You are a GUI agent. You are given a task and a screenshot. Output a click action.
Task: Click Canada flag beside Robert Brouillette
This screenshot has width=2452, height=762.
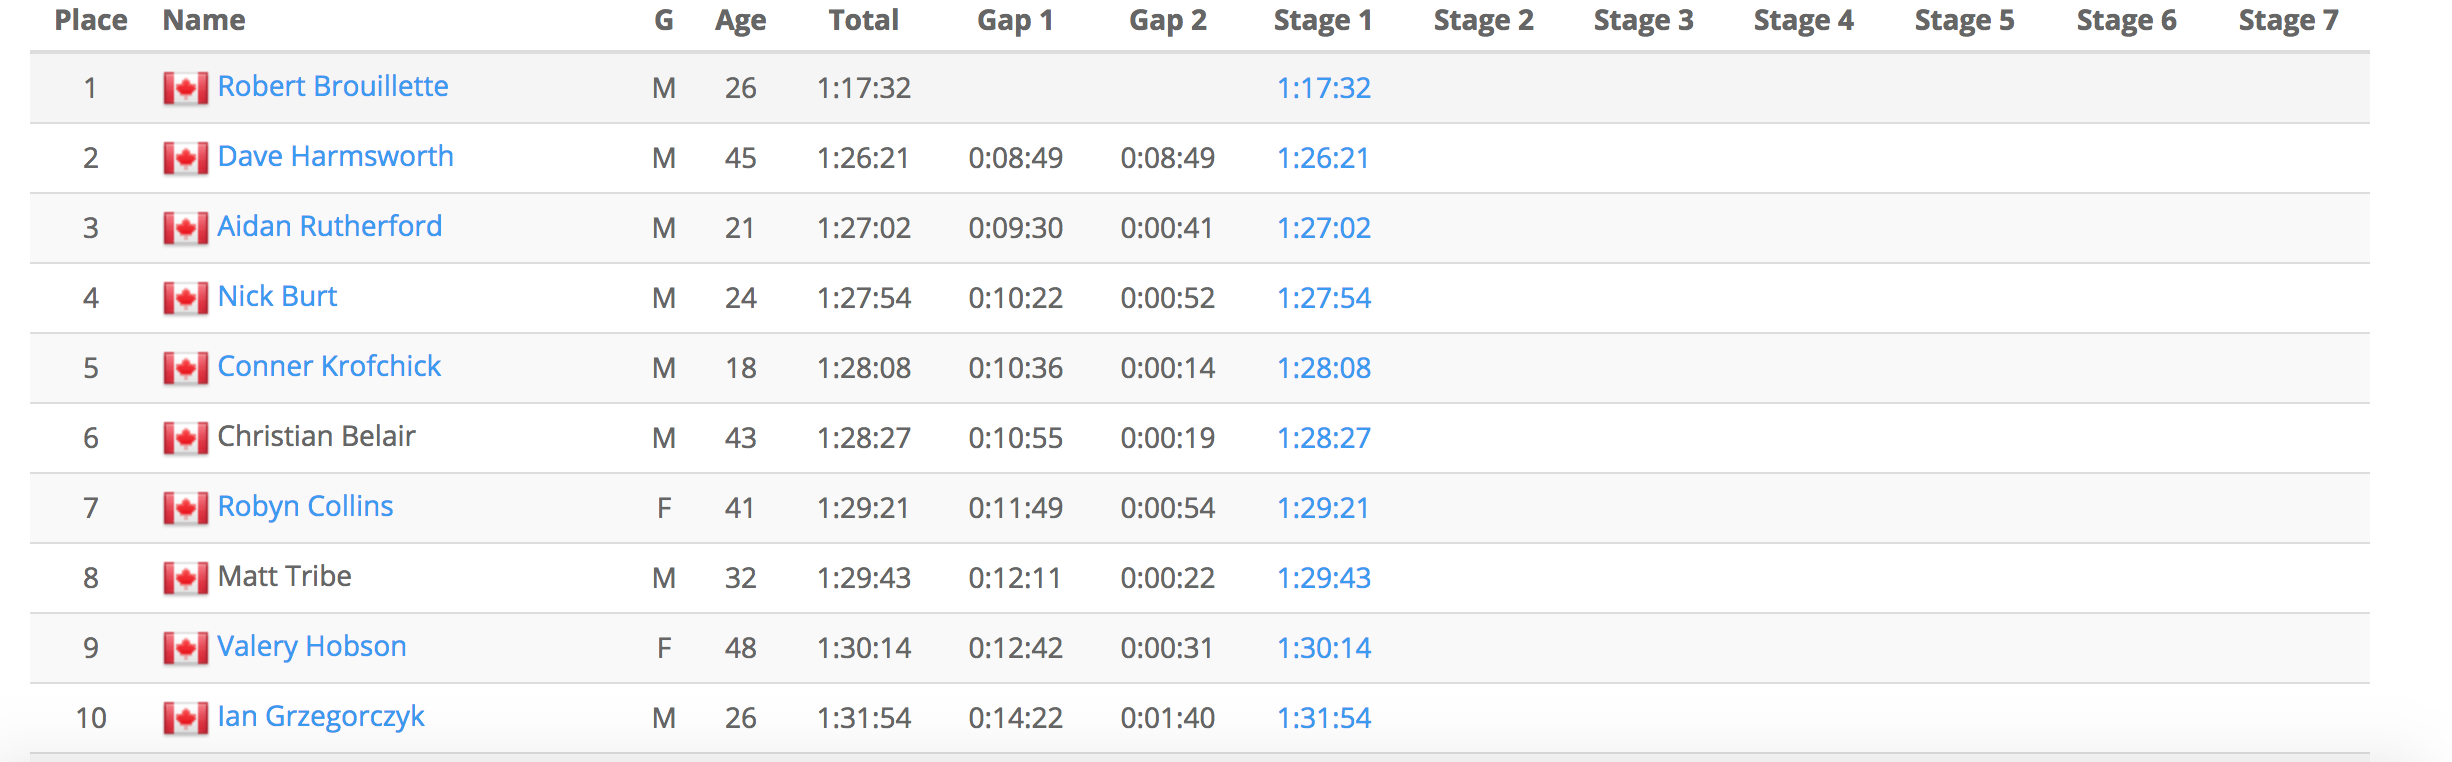click(186, 89)
